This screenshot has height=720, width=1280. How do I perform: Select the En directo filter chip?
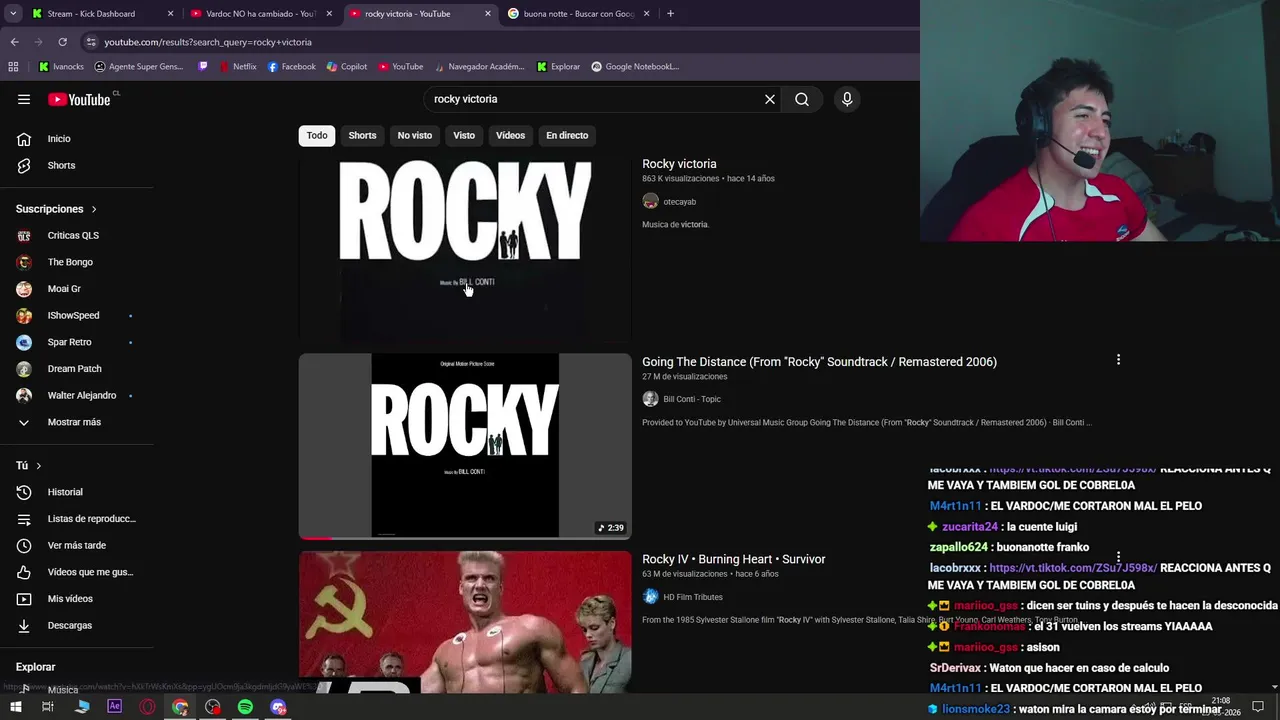coord(567,135)
